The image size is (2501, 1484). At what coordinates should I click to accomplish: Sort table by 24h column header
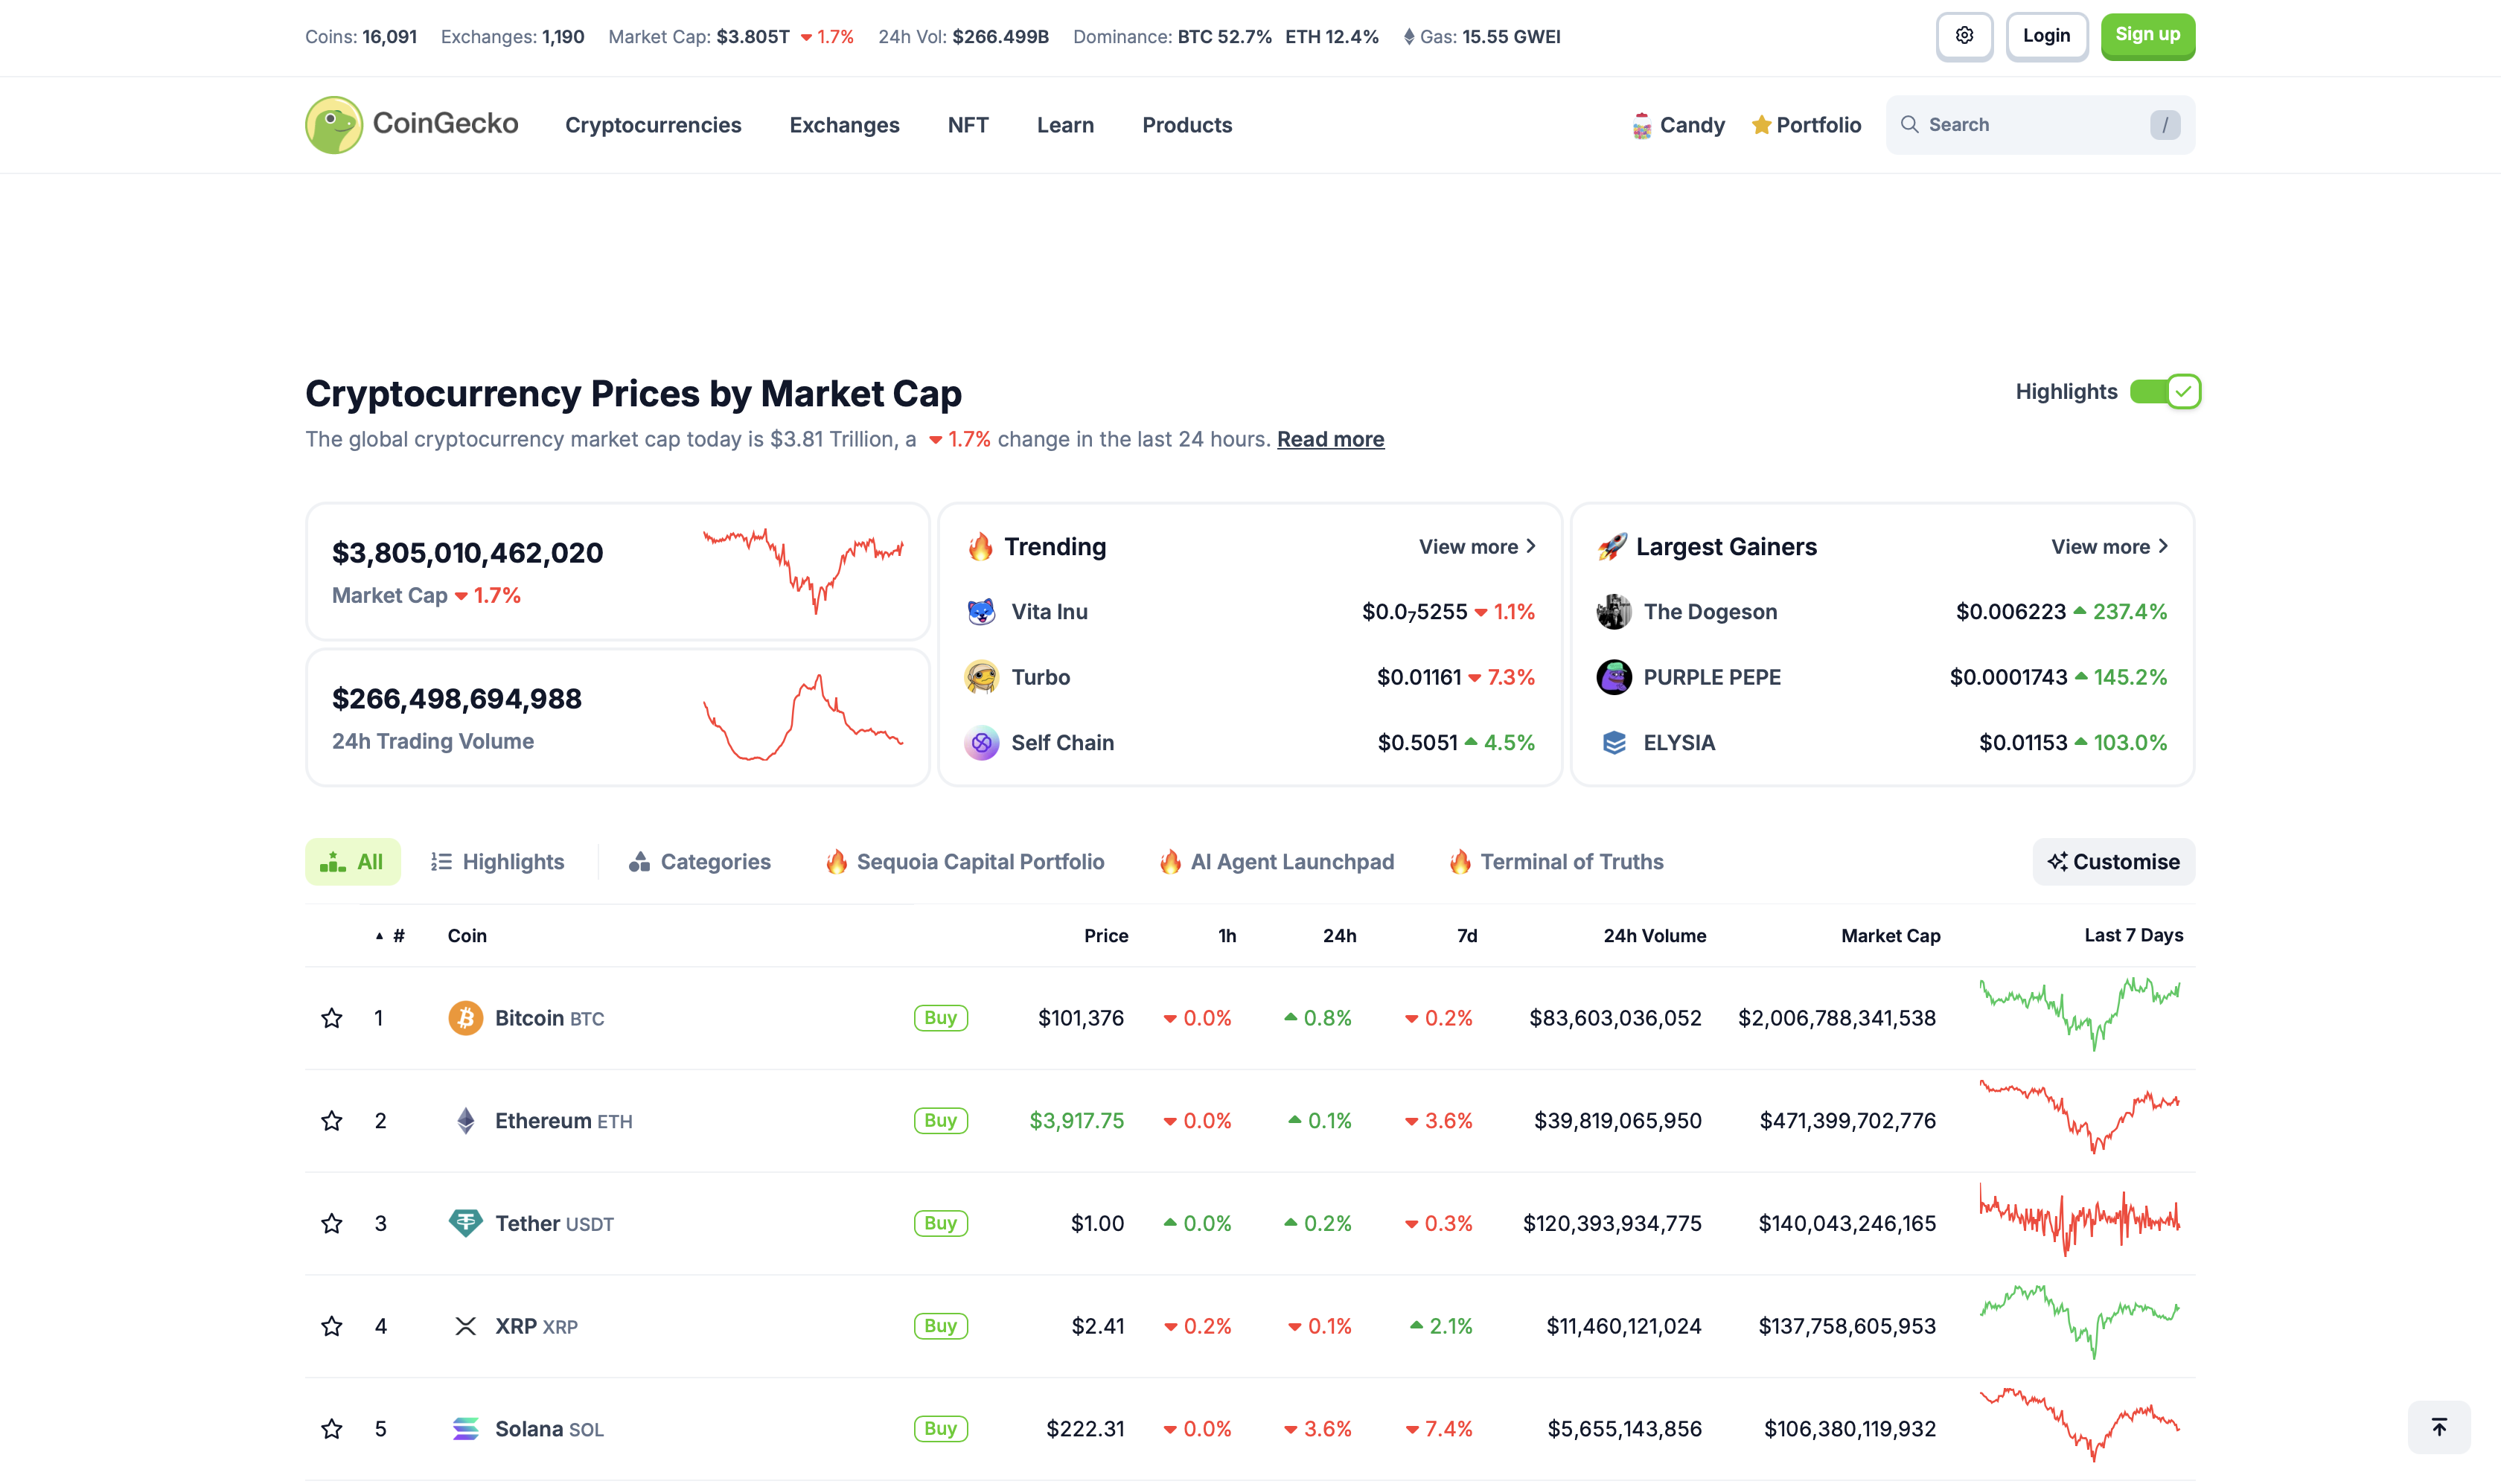pyautogui.click(x=1339, y=936)
